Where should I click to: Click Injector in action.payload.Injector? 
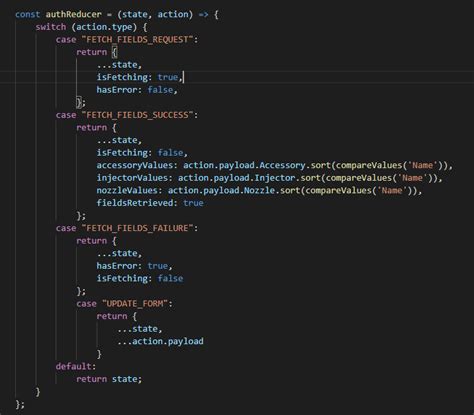[x=275, y=178]
